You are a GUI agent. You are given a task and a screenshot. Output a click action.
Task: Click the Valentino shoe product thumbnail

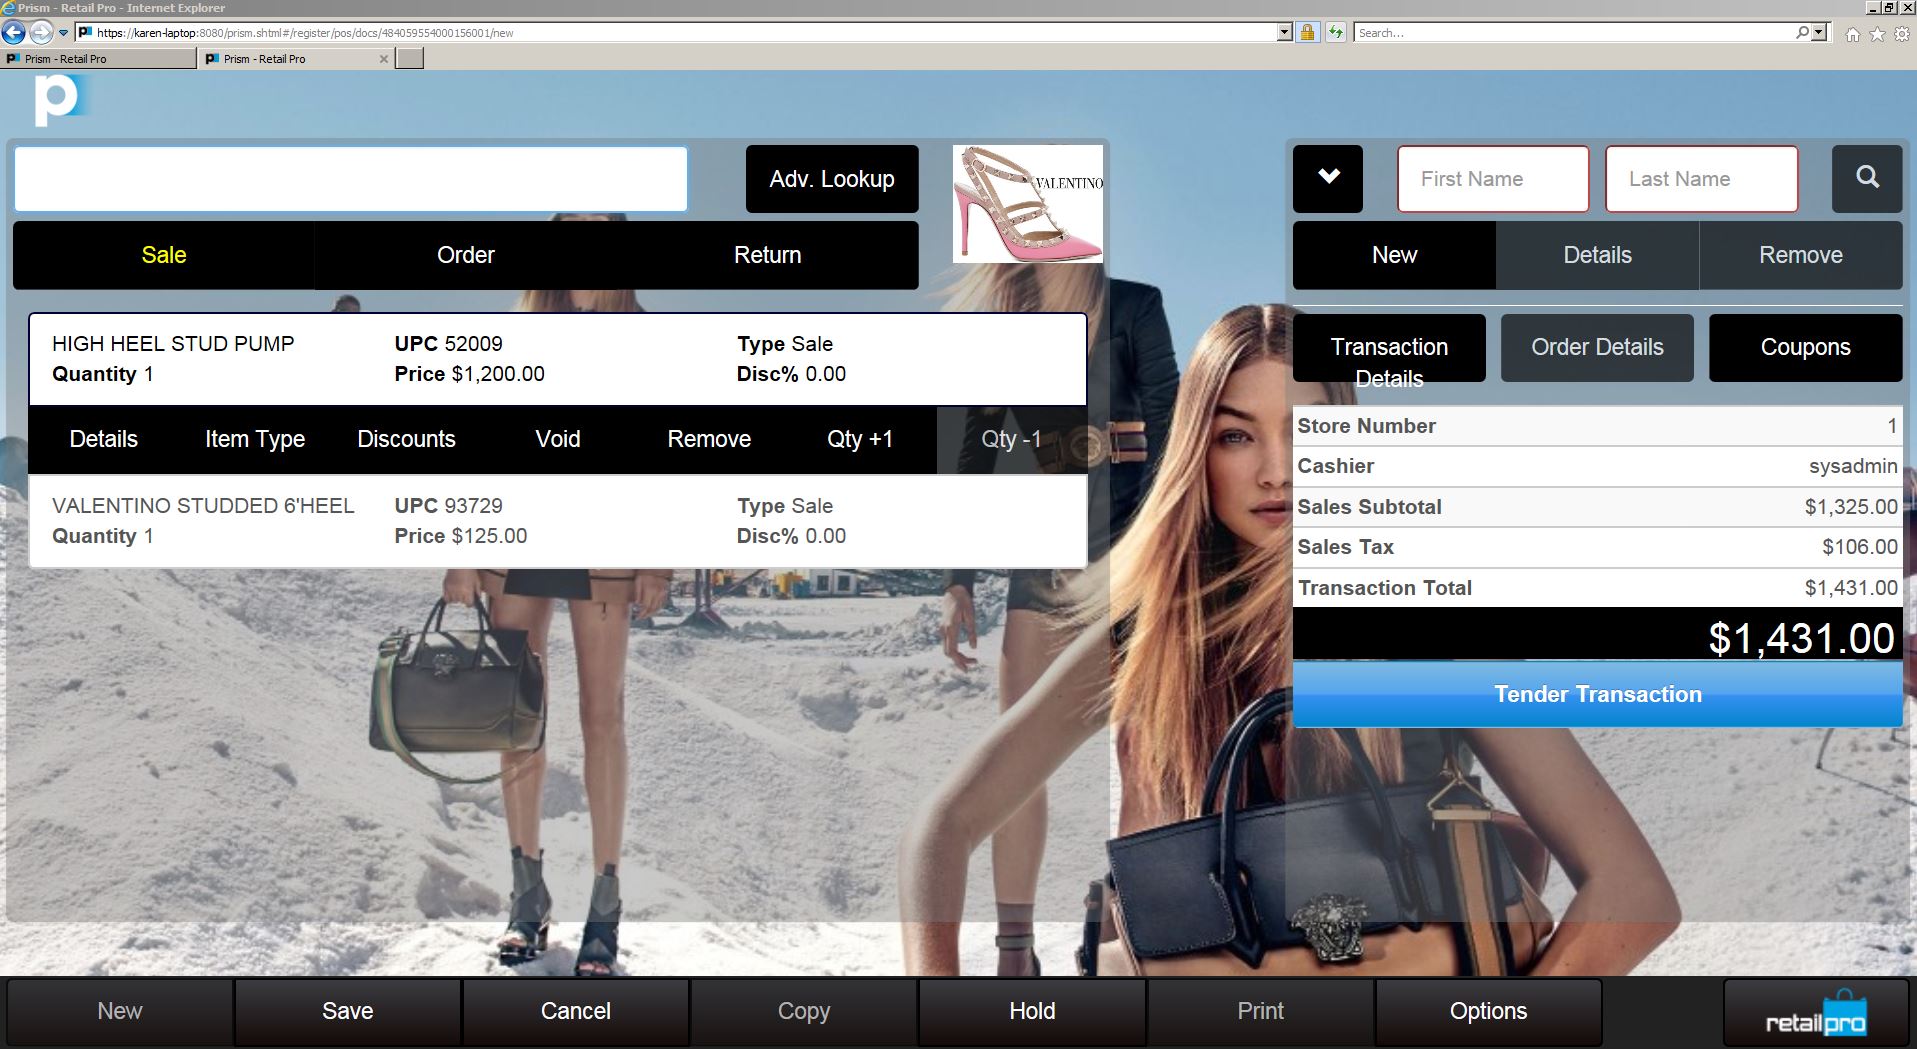(x=1027, y=204)
